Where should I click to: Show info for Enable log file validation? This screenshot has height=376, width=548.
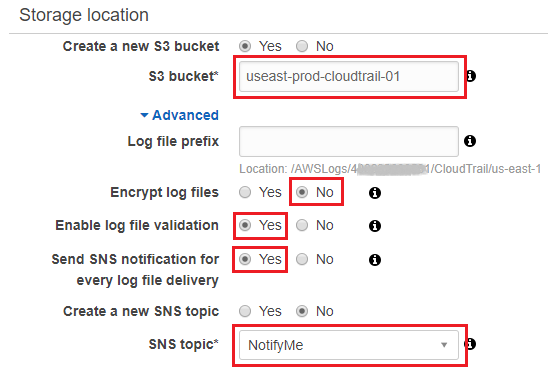[x=375, y=226]
